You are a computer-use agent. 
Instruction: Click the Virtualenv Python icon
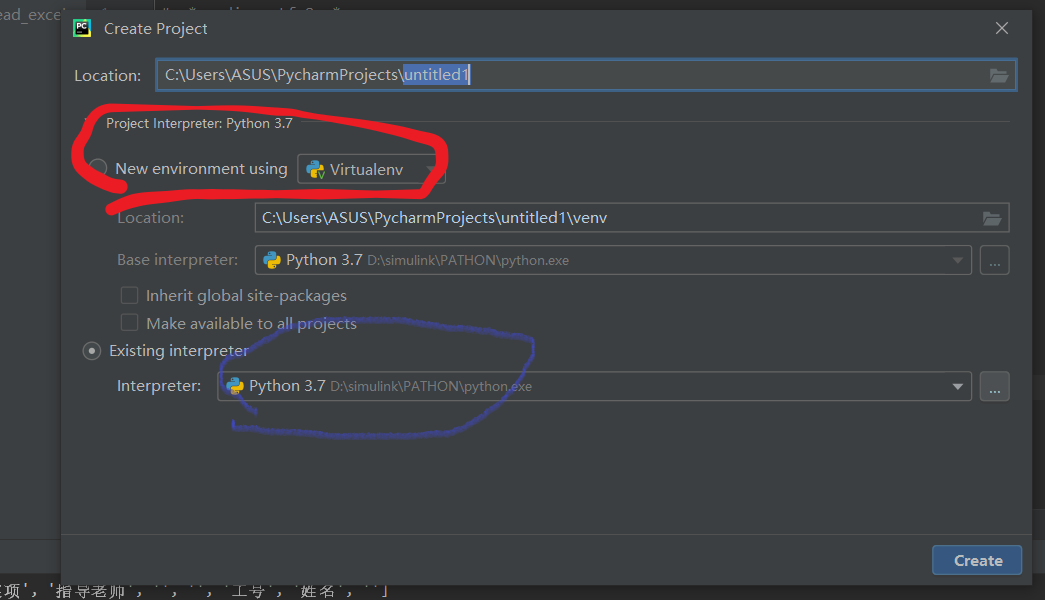[x=315, y=169]
